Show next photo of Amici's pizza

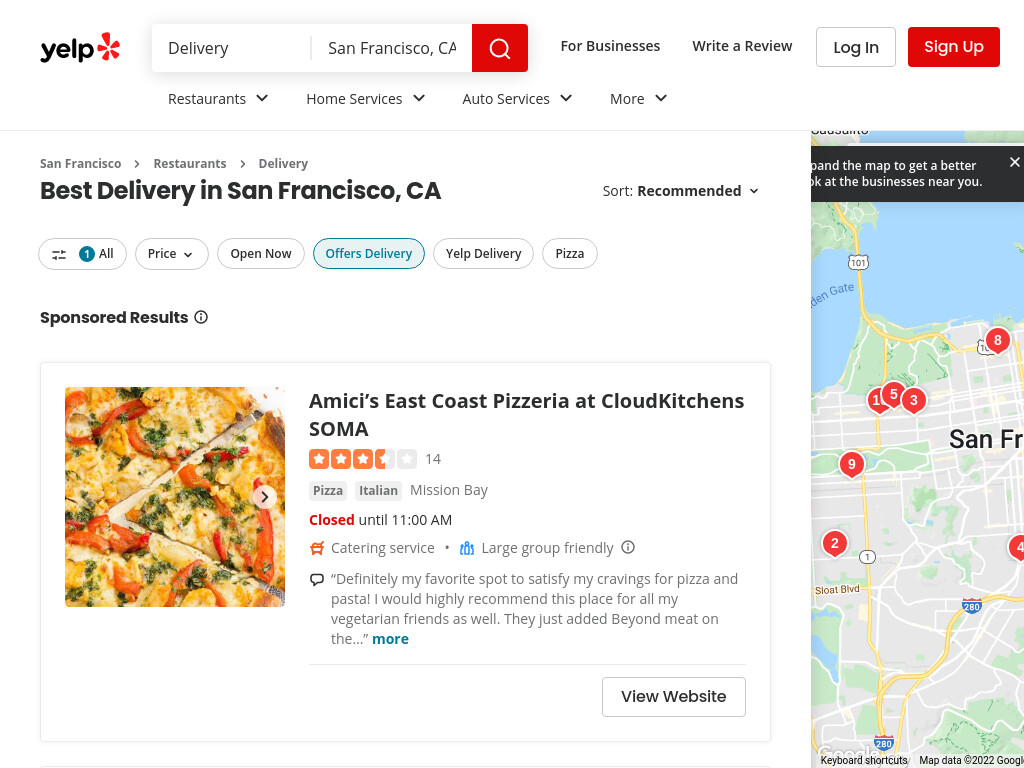click(x=264, y=497)
